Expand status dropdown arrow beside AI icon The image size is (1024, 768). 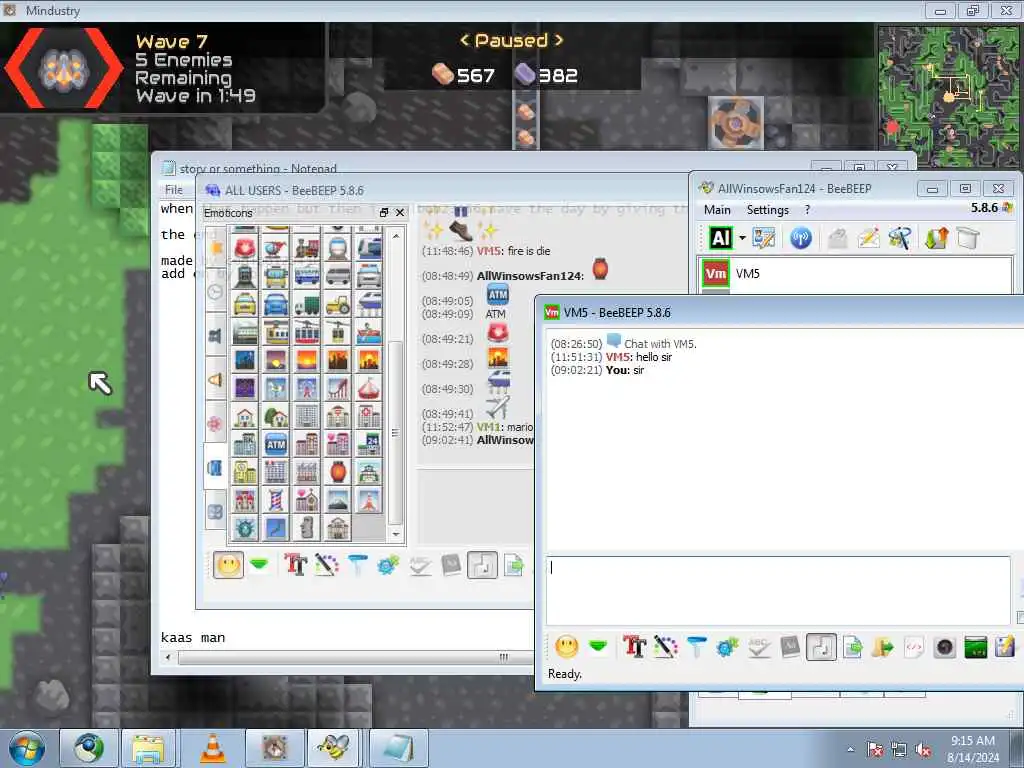click(742, 238)
